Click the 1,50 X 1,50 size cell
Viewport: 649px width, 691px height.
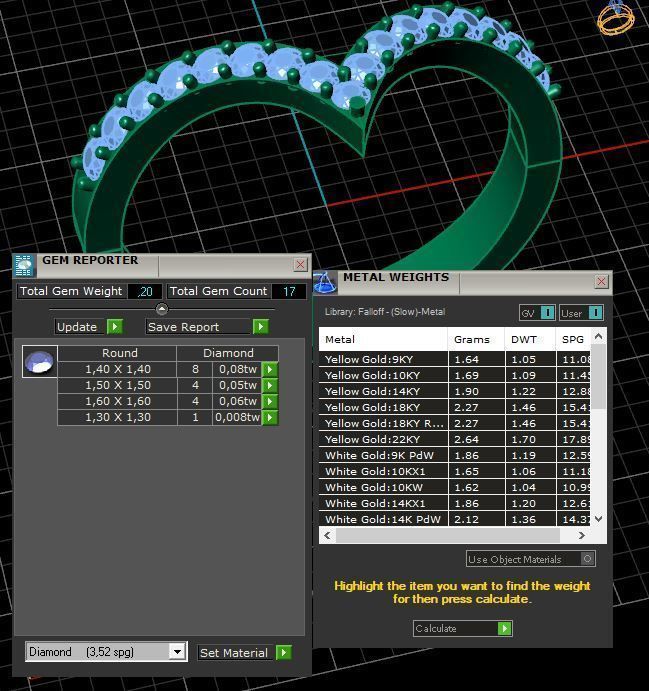pyautogui.click(x=118, y=385)
